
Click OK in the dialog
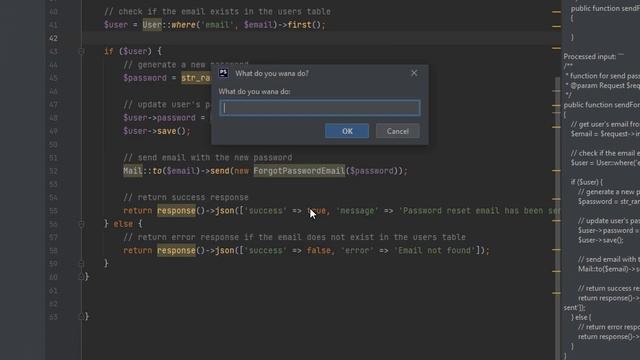point(347,131)
